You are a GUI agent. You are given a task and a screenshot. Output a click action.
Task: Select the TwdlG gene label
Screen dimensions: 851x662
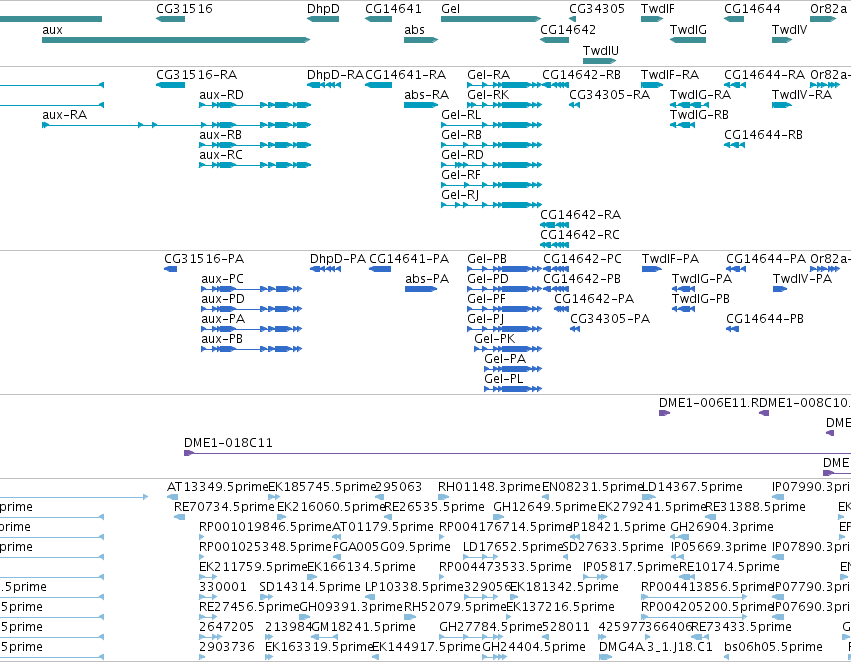[688, 30]
